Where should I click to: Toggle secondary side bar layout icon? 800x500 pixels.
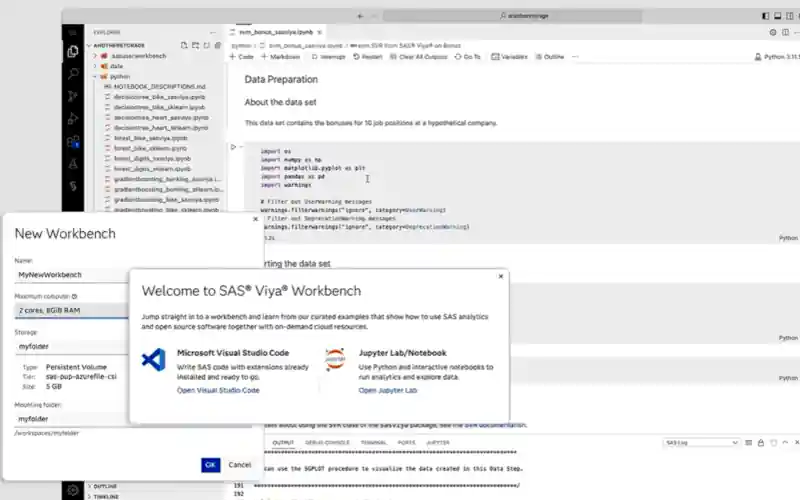coord(789,16)
